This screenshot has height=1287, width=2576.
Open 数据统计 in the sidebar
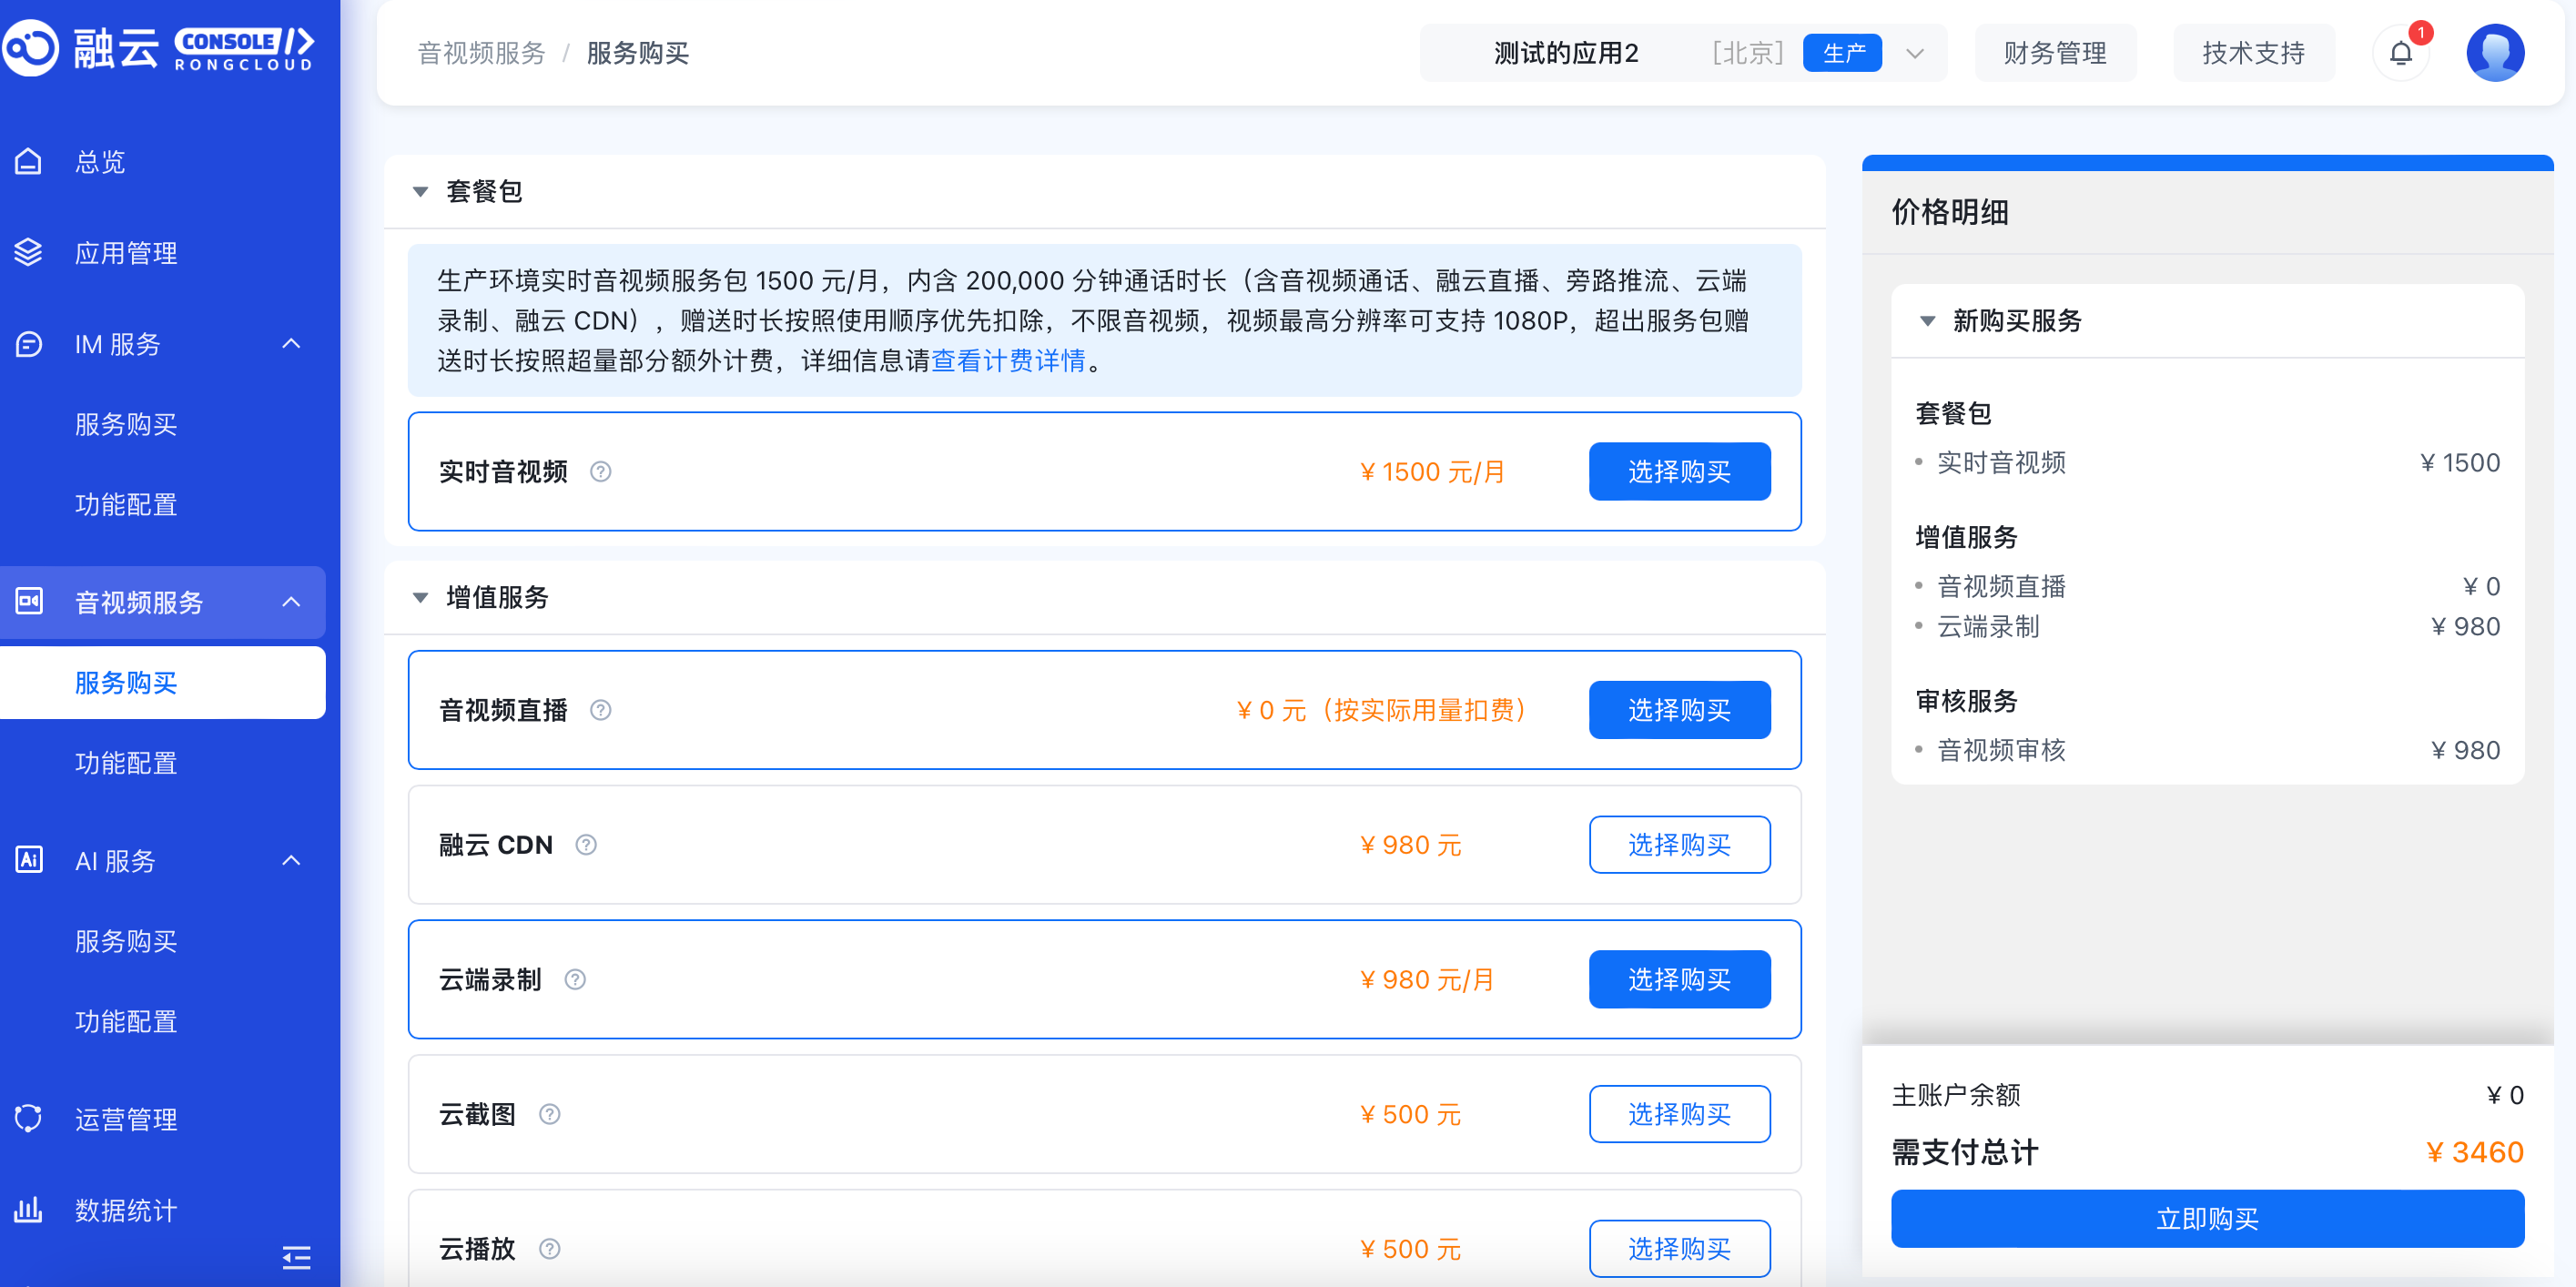point(125,1210)
